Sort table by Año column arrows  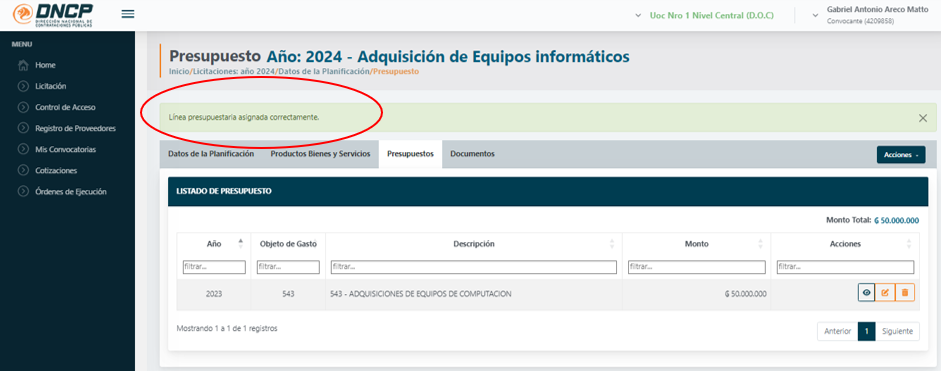tap(241, 243)
